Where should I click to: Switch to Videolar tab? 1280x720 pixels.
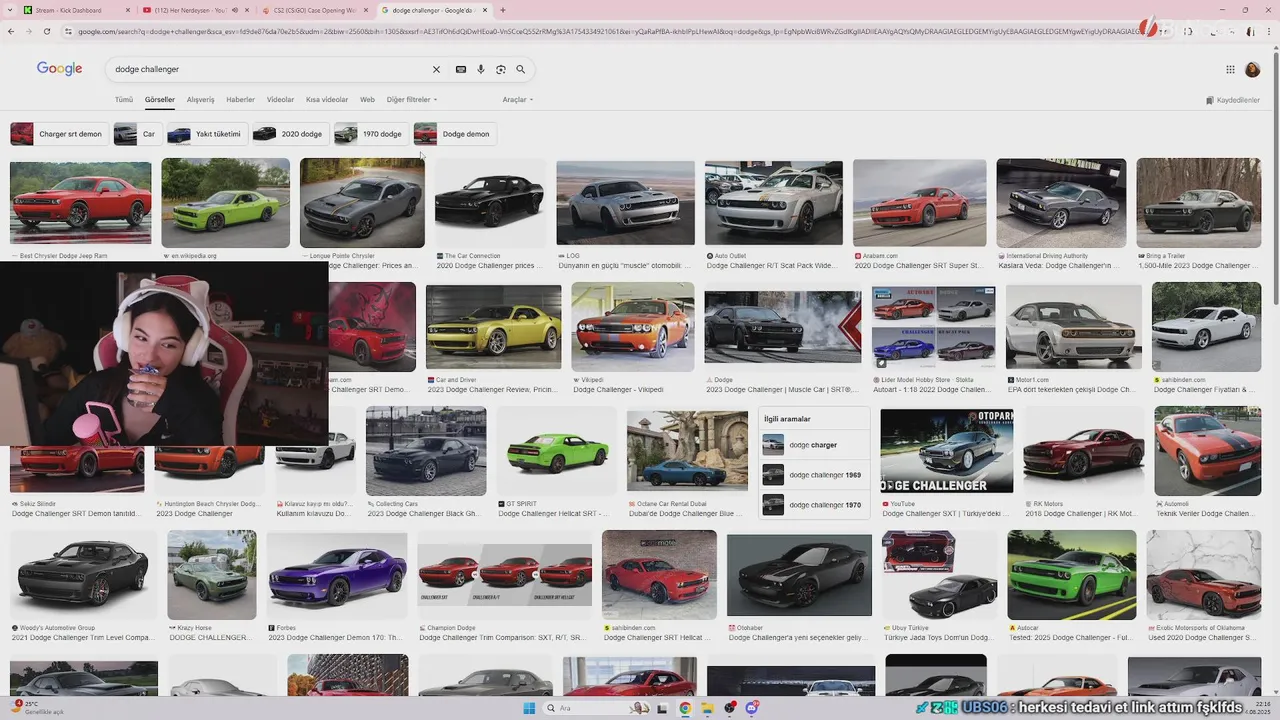pos(281,100)
